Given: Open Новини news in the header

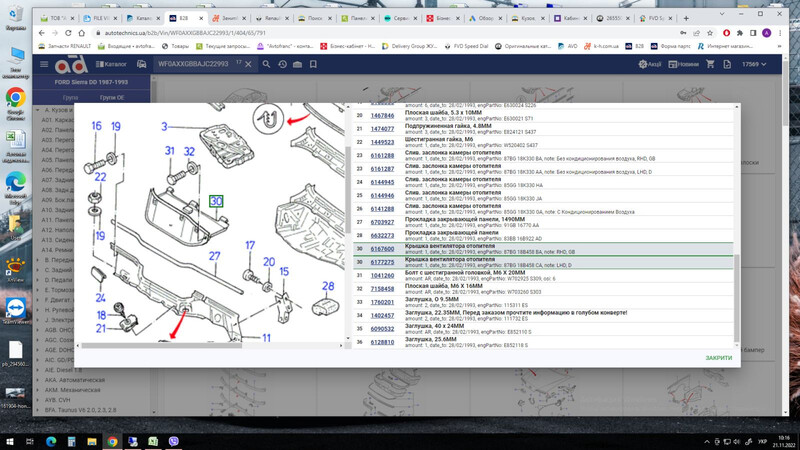Looking at the screenshot, I should [x=684, y=64].
